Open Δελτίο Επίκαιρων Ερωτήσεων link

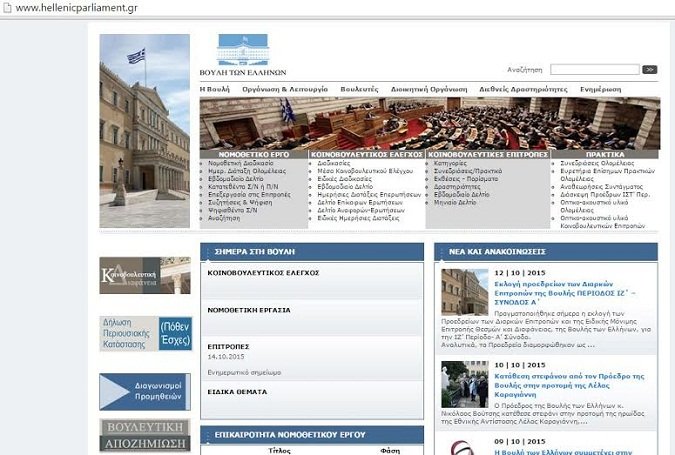[360, 202]
